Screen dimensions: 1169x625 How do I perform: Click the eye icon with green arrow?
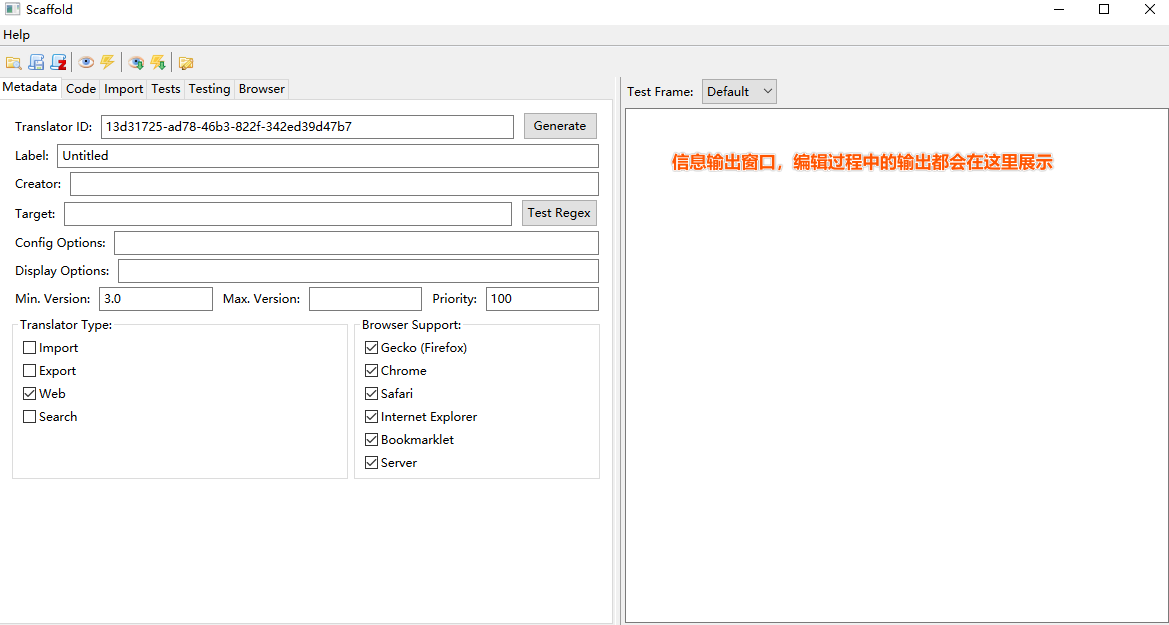point(135,62)
